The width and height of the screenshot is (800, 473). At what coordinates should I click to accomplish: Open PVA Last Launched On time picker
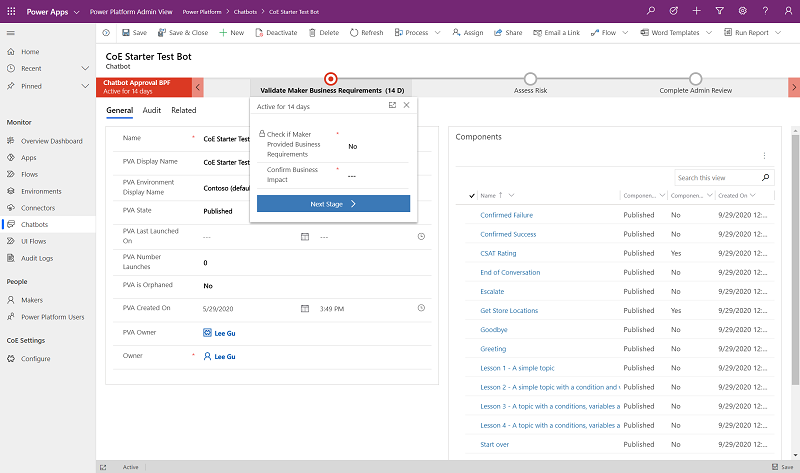pyautogui.click(x=421, y=236)
